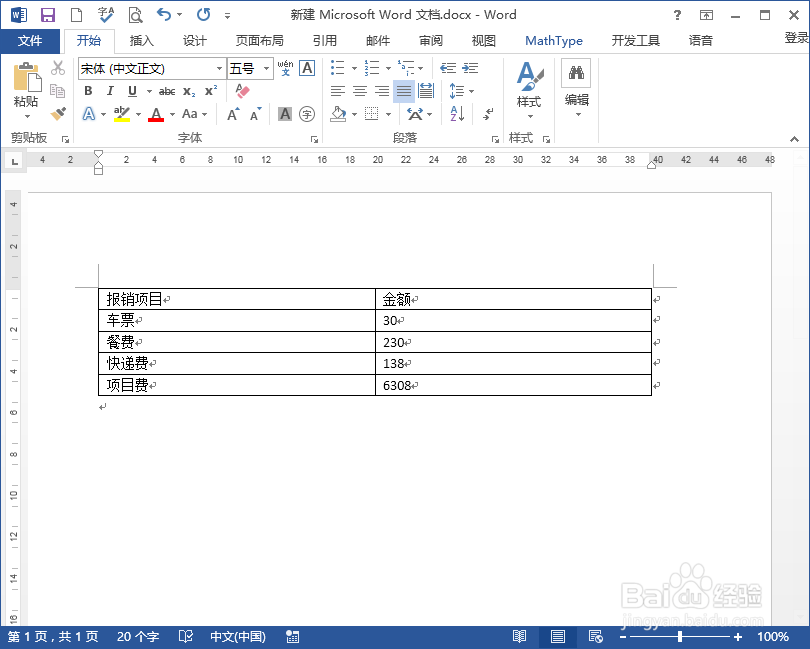Switch to 审阅 Review tab
This screenshot has height=649, width=810.
pyautogui.click(x=431, y=41)
